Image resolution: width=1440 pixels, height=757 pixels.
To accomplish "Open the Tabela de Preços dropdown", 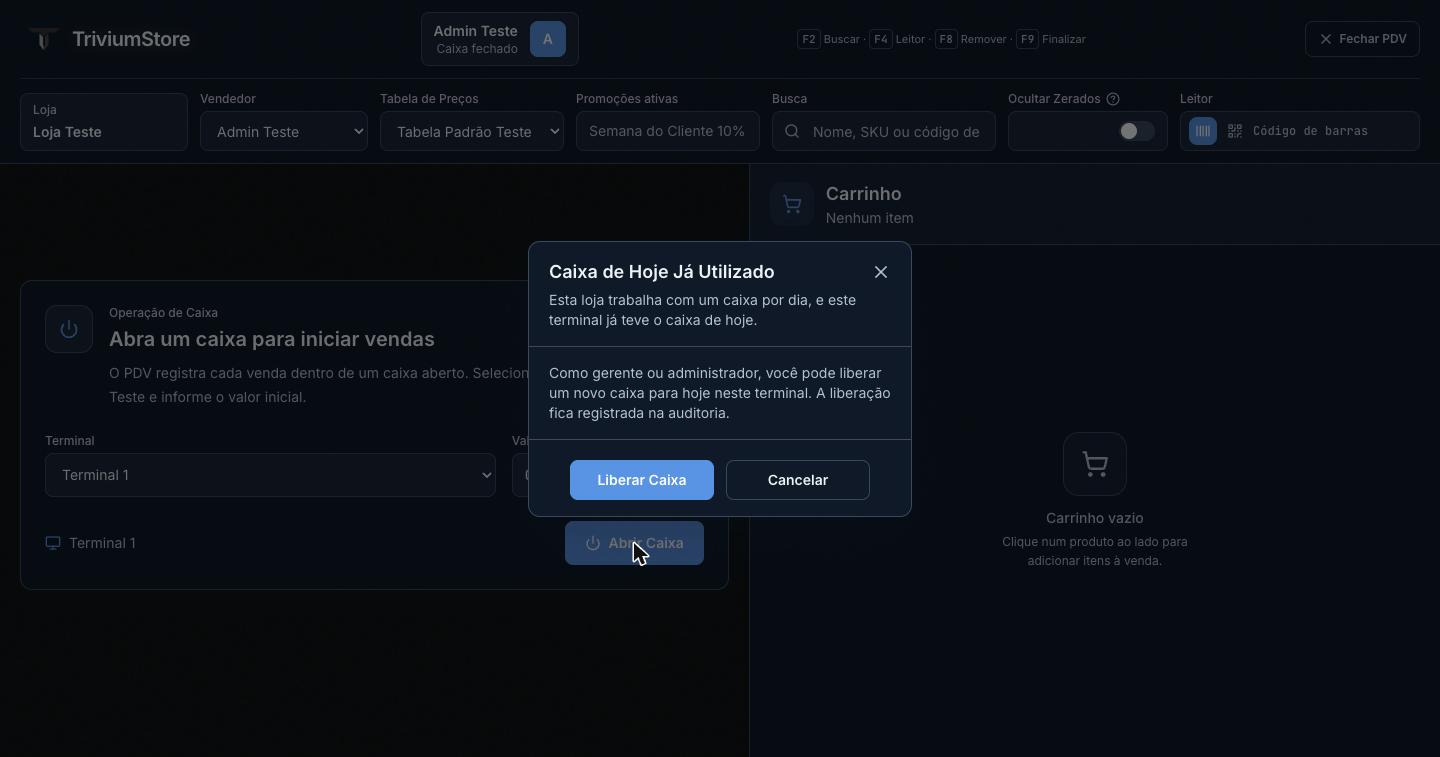I will [472, 131].
